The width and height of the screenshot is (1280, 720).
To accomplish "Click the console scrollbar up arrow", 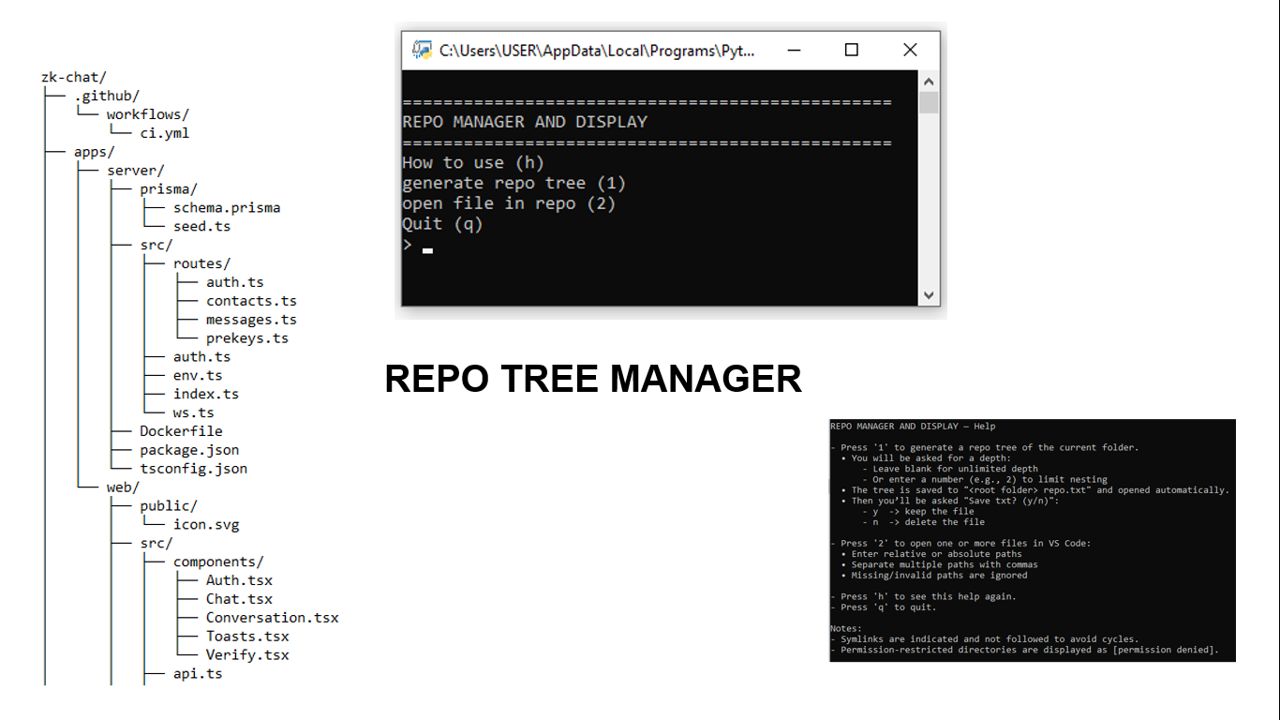I will point(929,81).
